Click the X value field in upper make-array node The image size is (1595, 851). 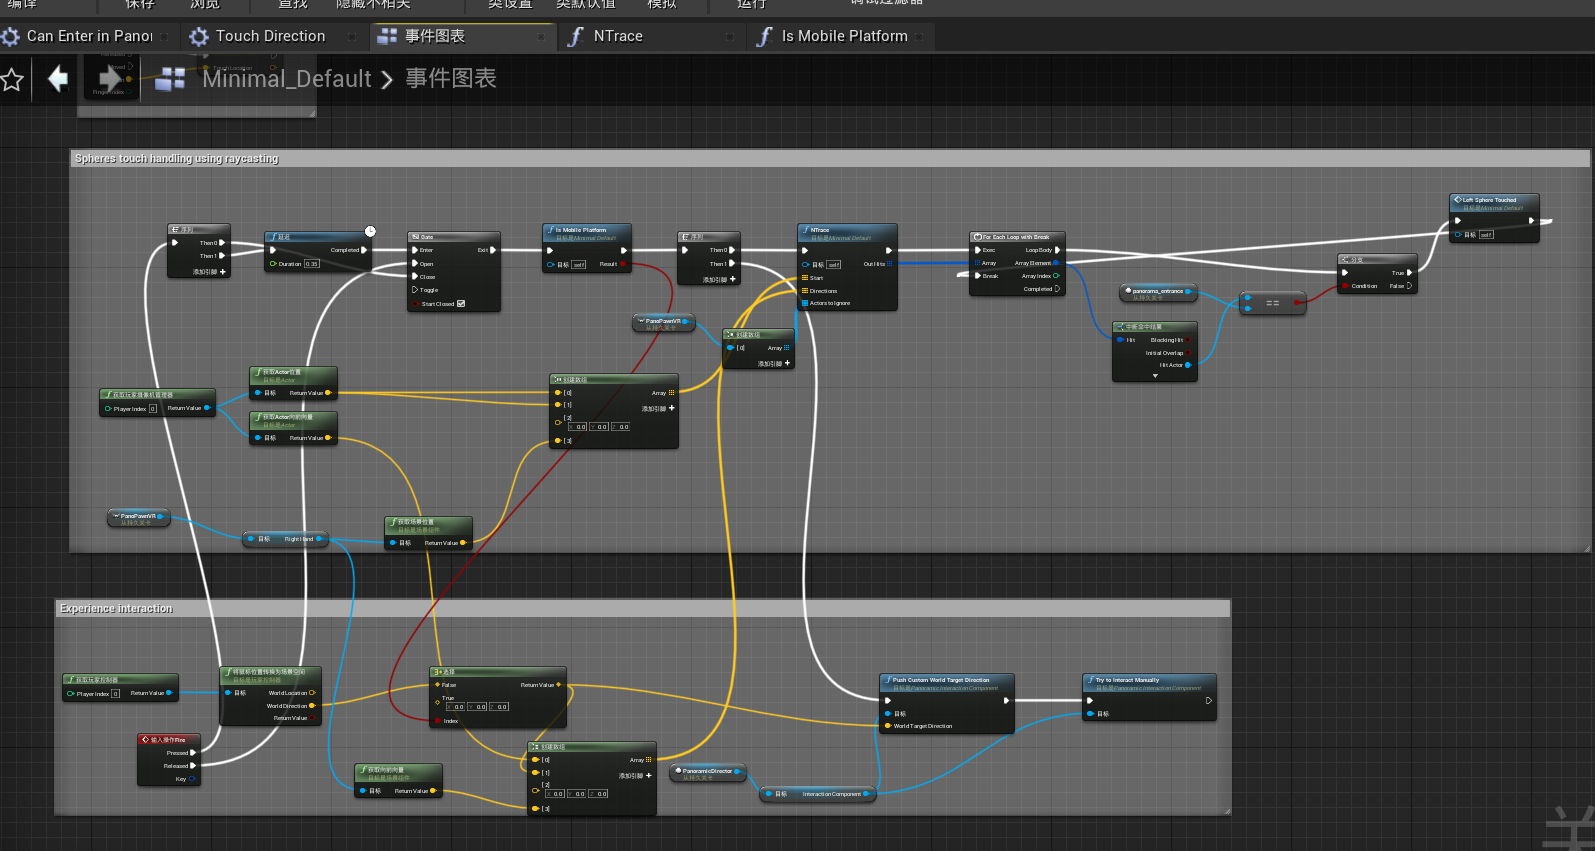[x=578, y=427]
